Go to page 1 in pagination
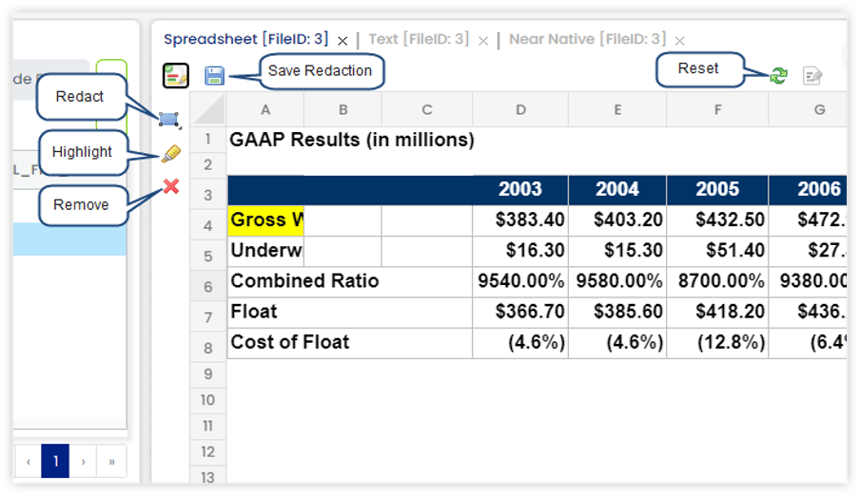The image size is (860, 496). 55,462
